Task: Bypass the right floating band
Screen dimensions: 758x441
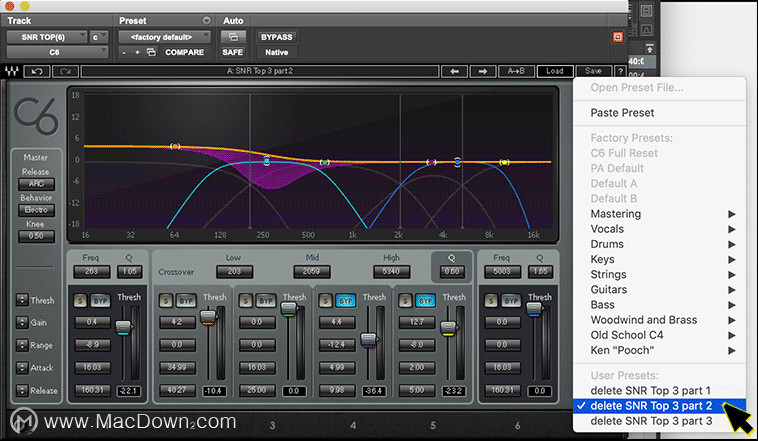Action: click(x=511, y=301)
